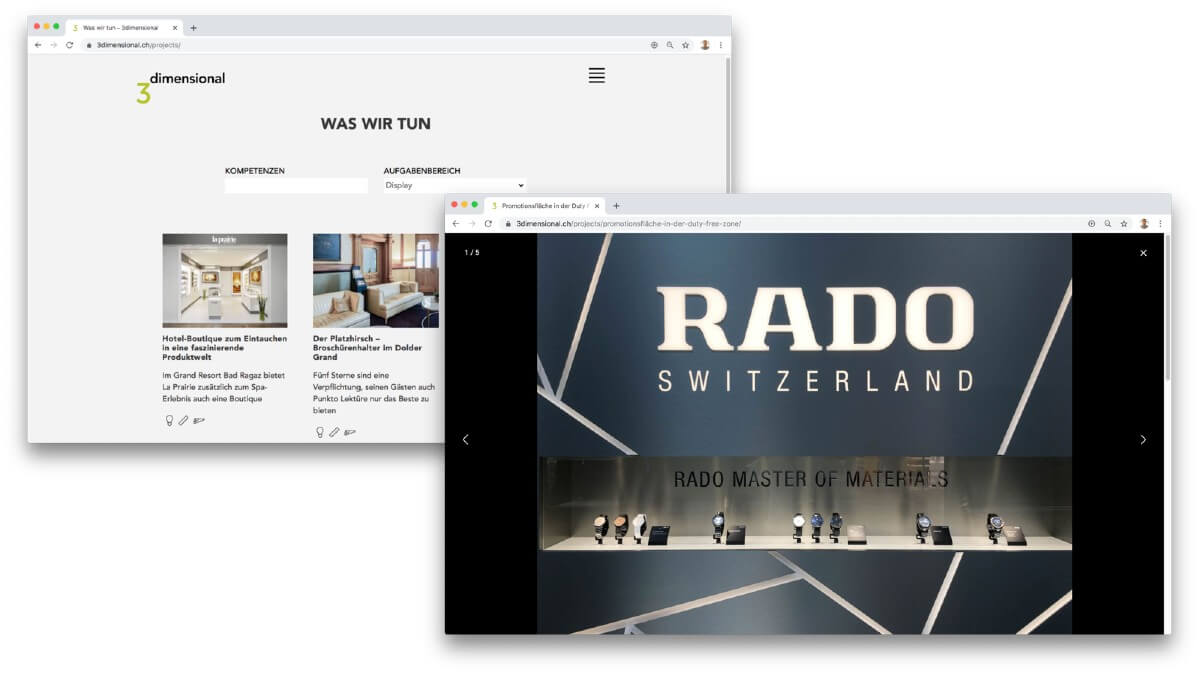
Task: Open the hamburger menu on the 3dimensional page
Action: click(597, 75)
